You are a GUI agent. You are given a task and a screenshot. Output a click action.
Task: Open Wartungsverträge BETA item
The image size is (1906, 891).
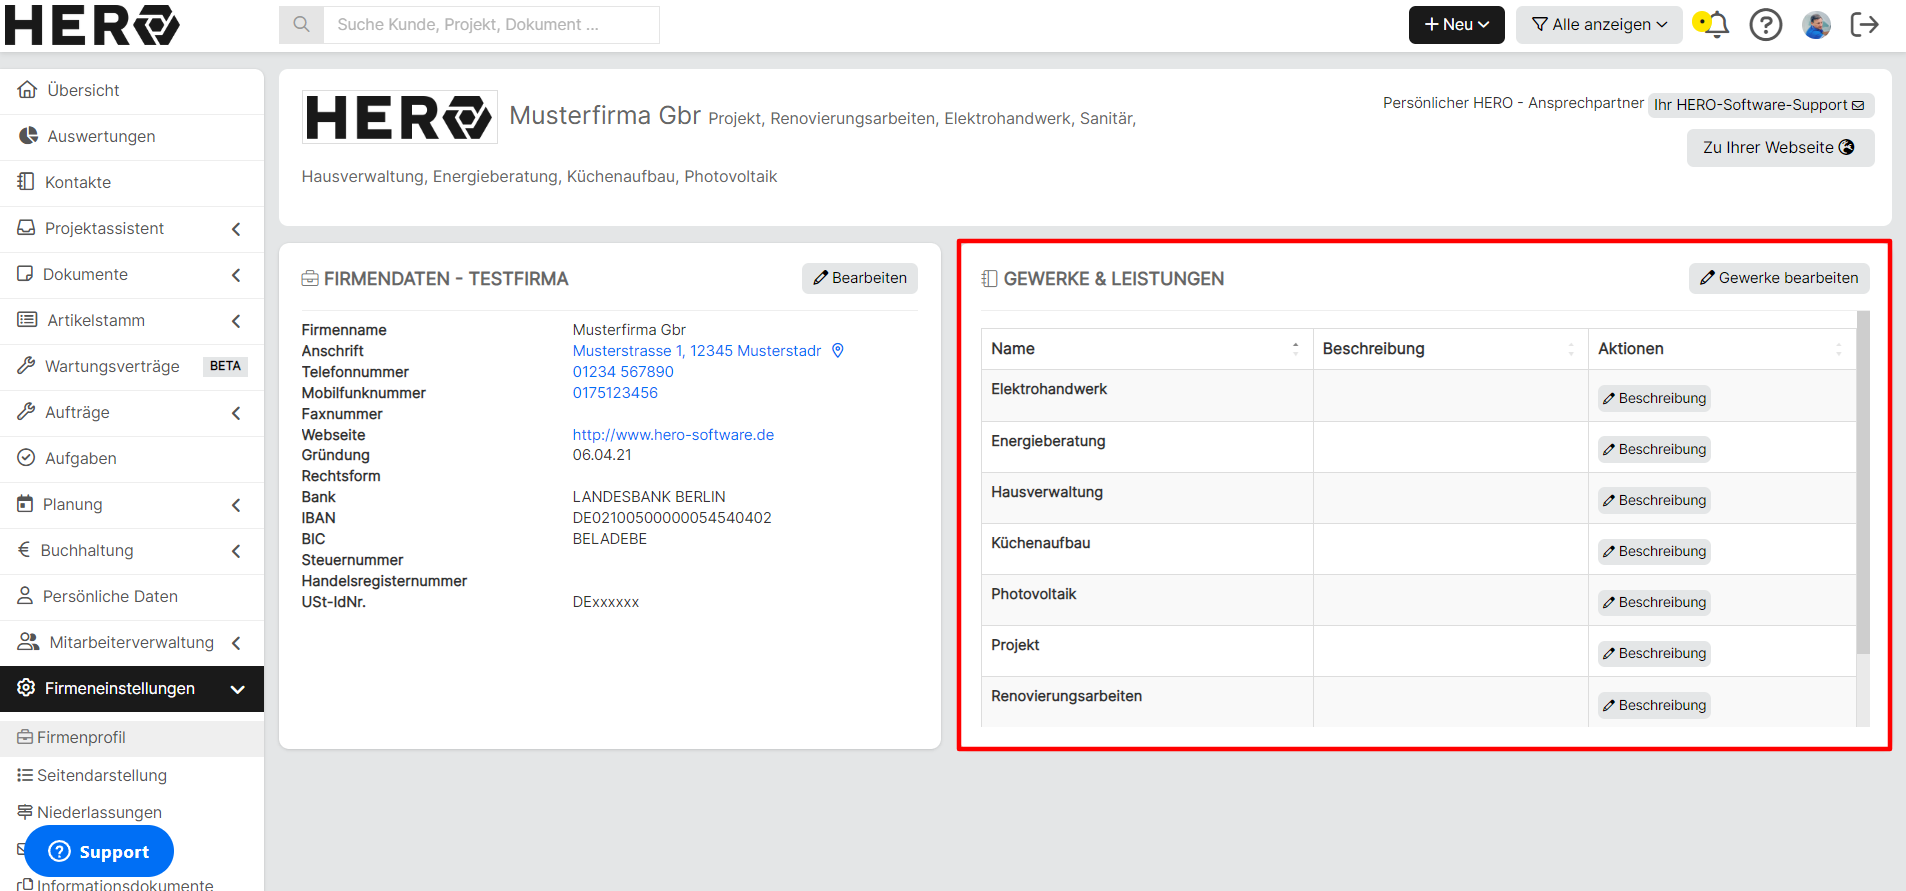point(132,366)
